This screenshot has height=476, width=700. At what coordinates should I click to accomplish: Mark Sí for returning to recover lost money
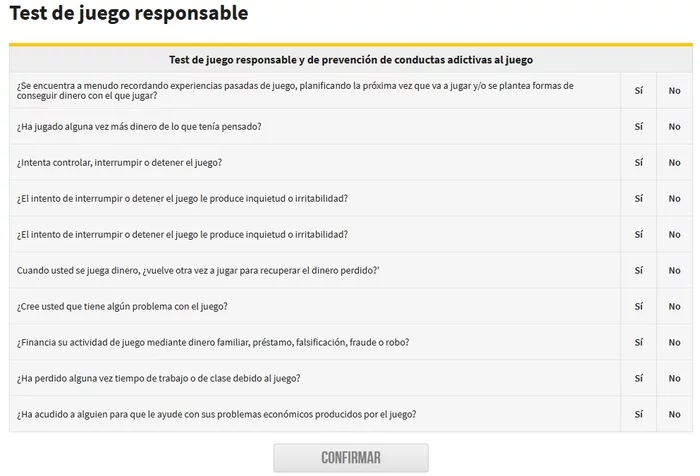[x=638, y=271]
